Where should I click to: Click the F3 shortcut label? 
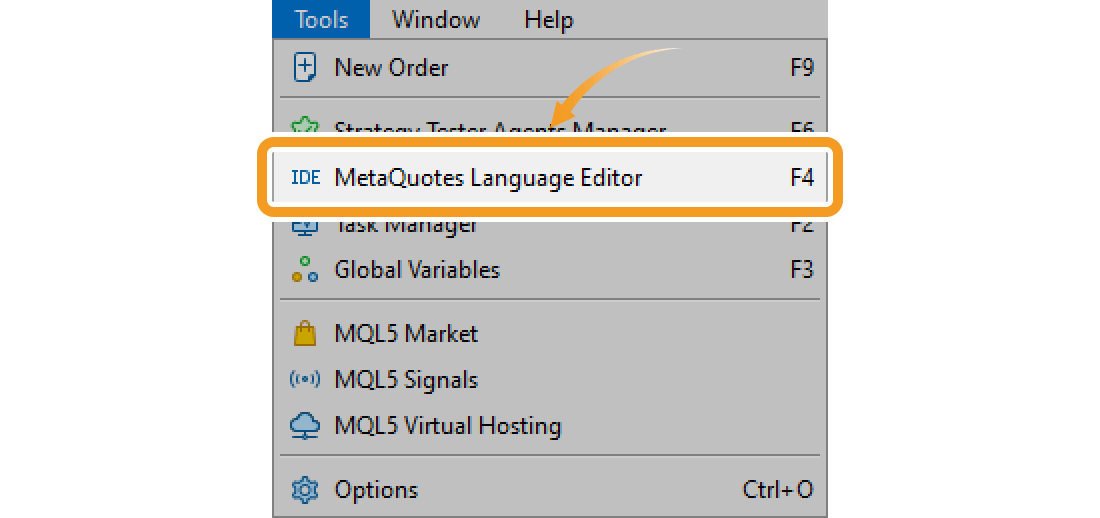(802, 270)
